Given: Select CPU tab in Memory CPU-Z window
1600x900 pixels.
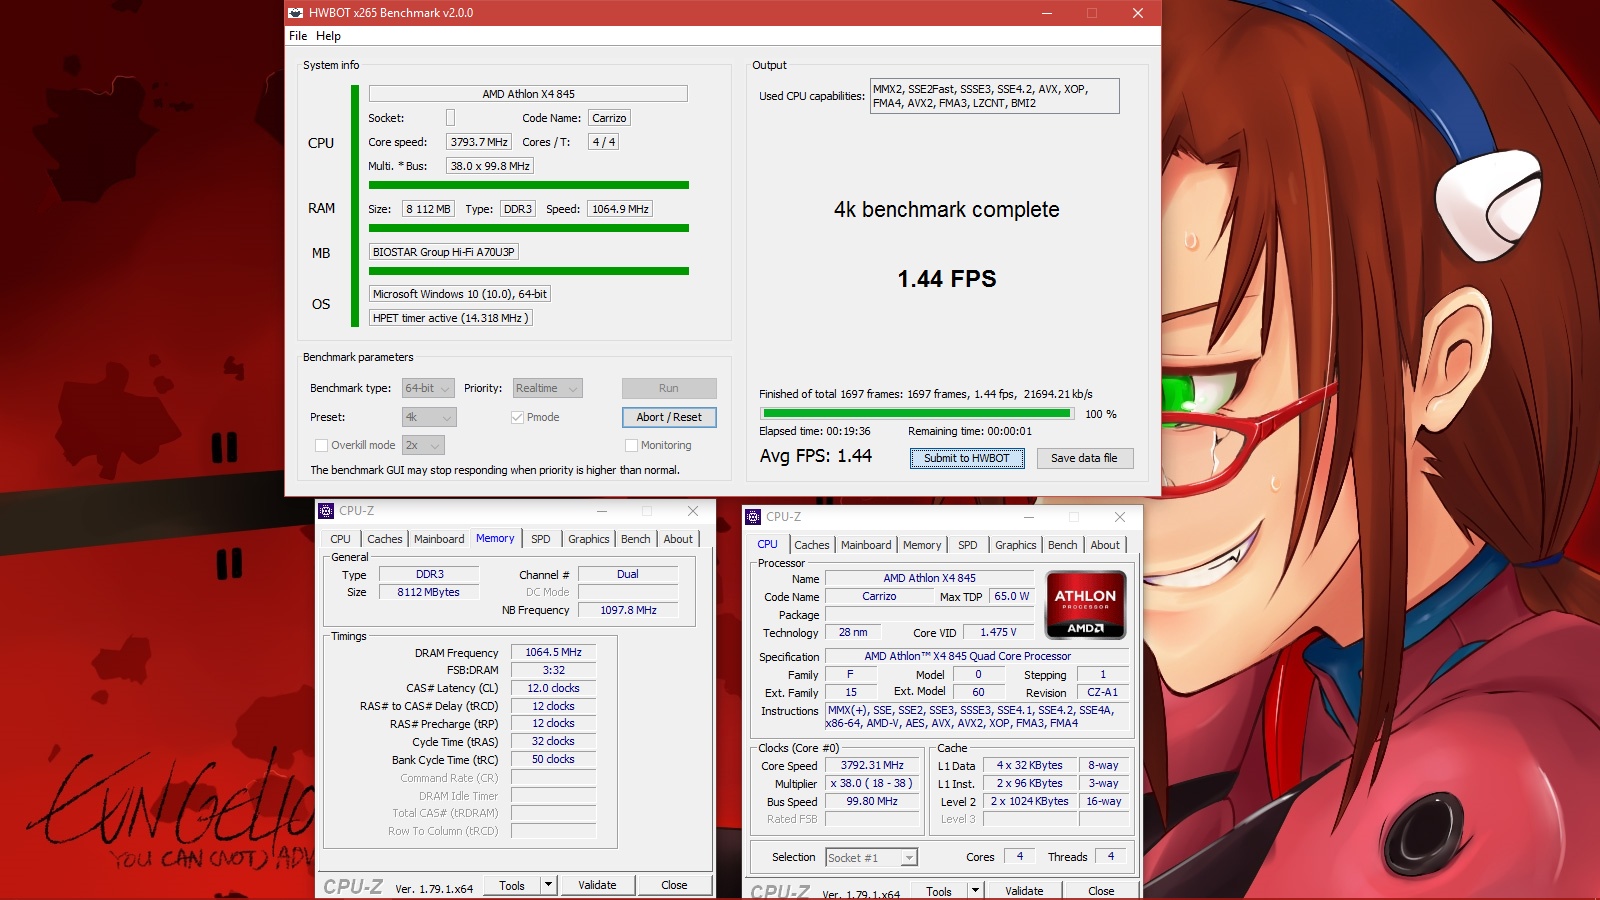Looking at the screenshot, I should click(x=341, y=539).
